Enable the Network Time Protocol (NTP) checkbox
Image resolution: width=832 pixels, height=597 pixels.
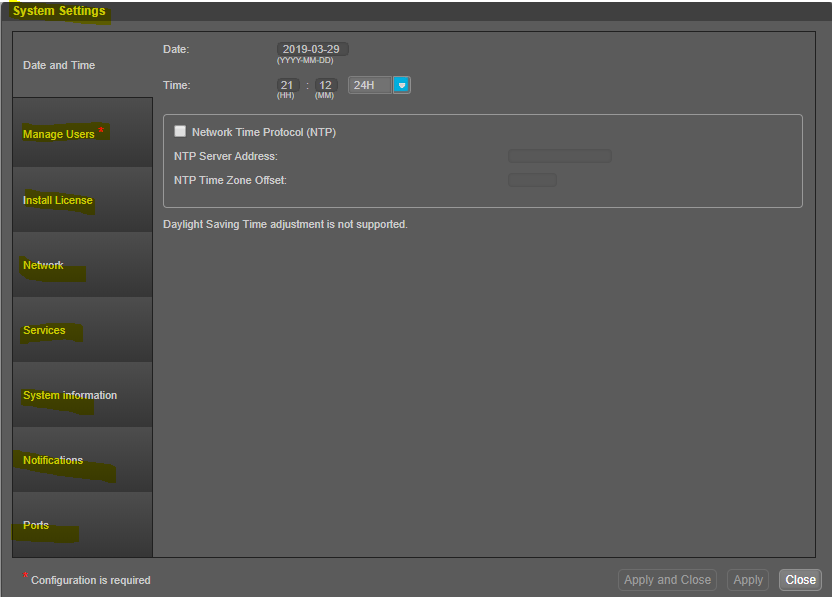[180, 131]
